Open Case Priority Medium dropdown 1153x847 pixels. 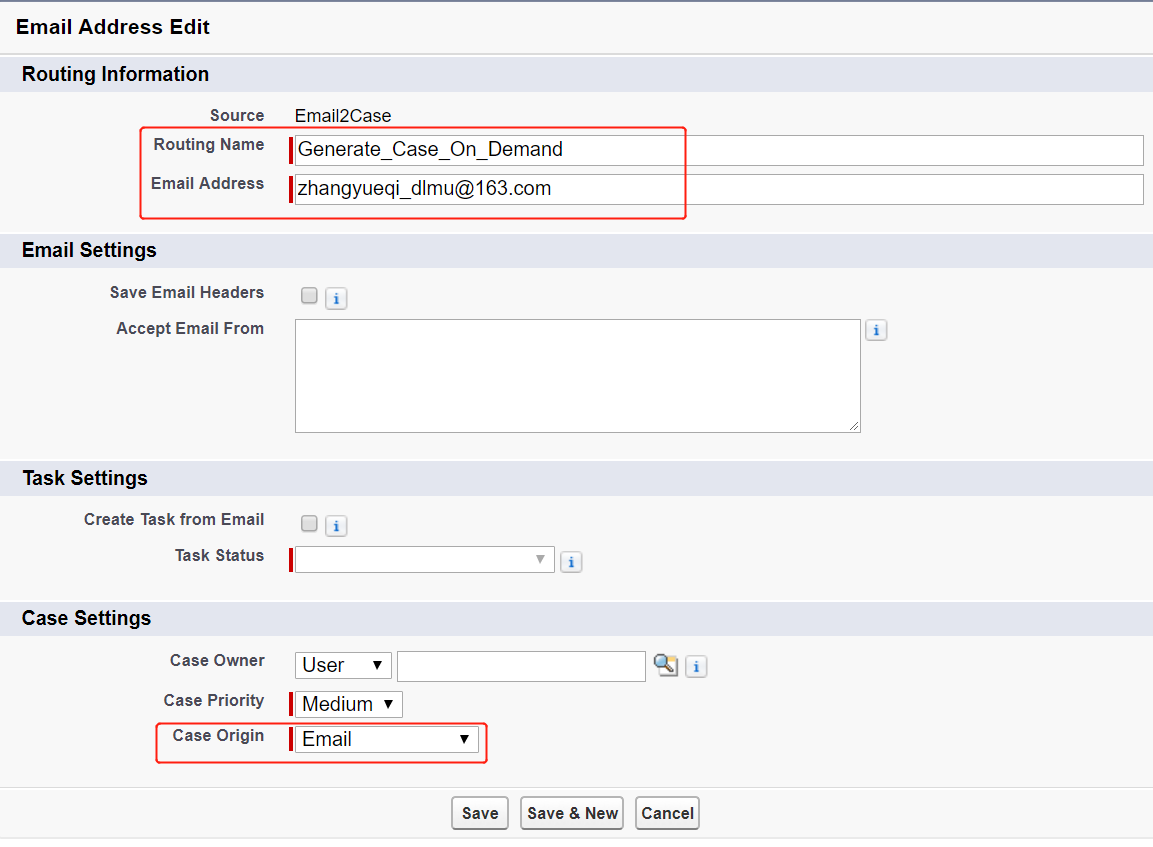(x=348, y=704)
